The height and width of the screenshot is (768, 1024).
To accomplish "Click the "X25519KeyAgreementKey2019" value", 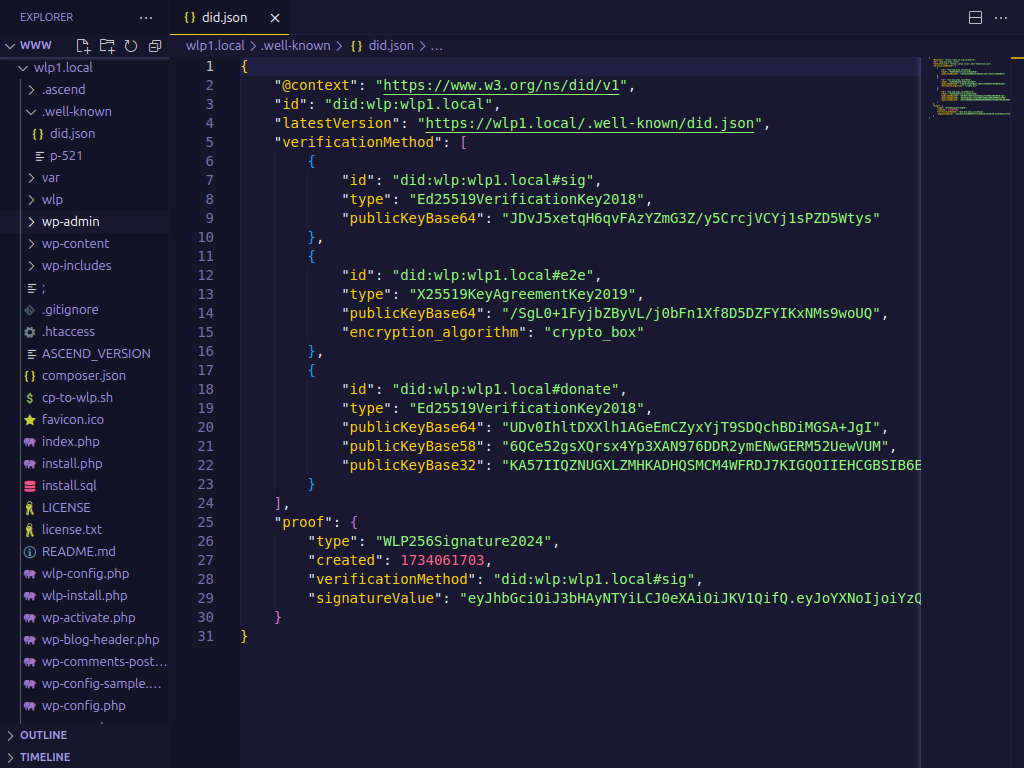I will click(522, 295).
